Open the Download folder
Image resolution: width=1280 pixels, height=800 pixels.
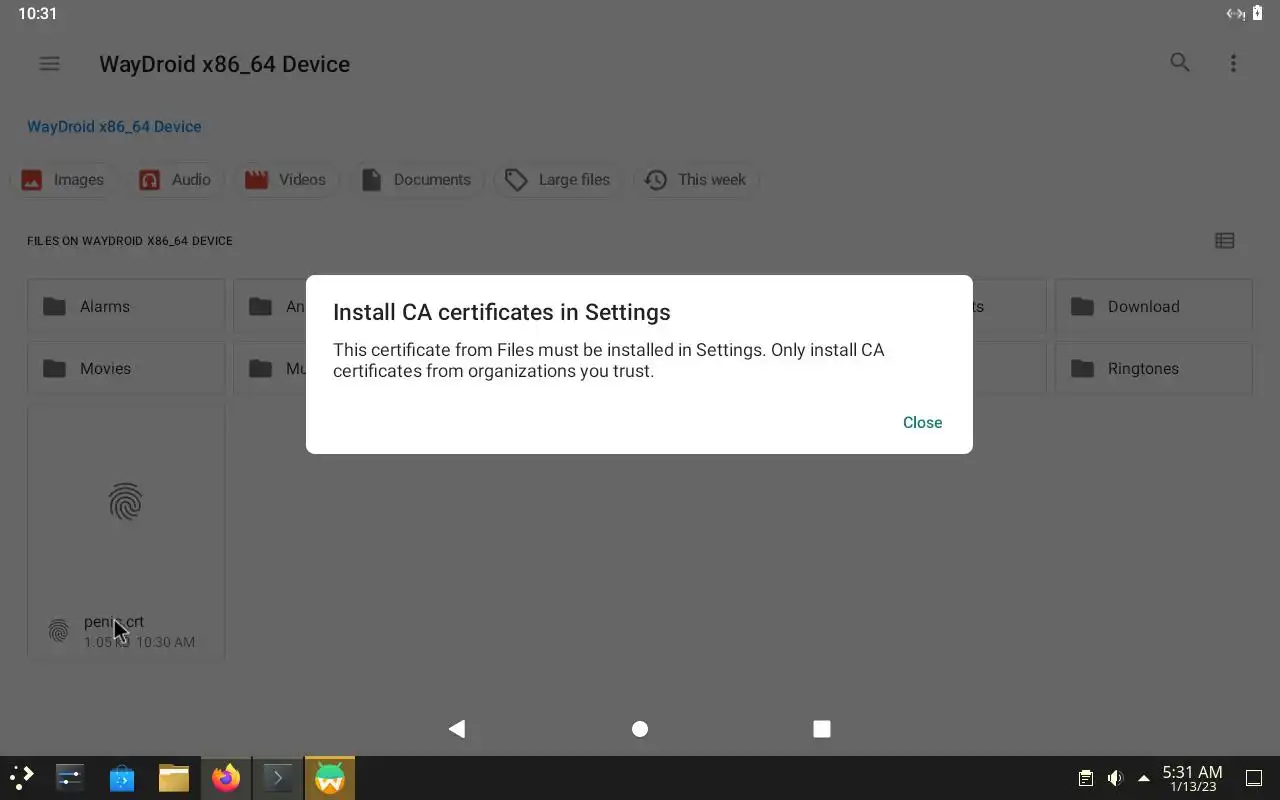pyautogui.click(x=1153, y=307)
